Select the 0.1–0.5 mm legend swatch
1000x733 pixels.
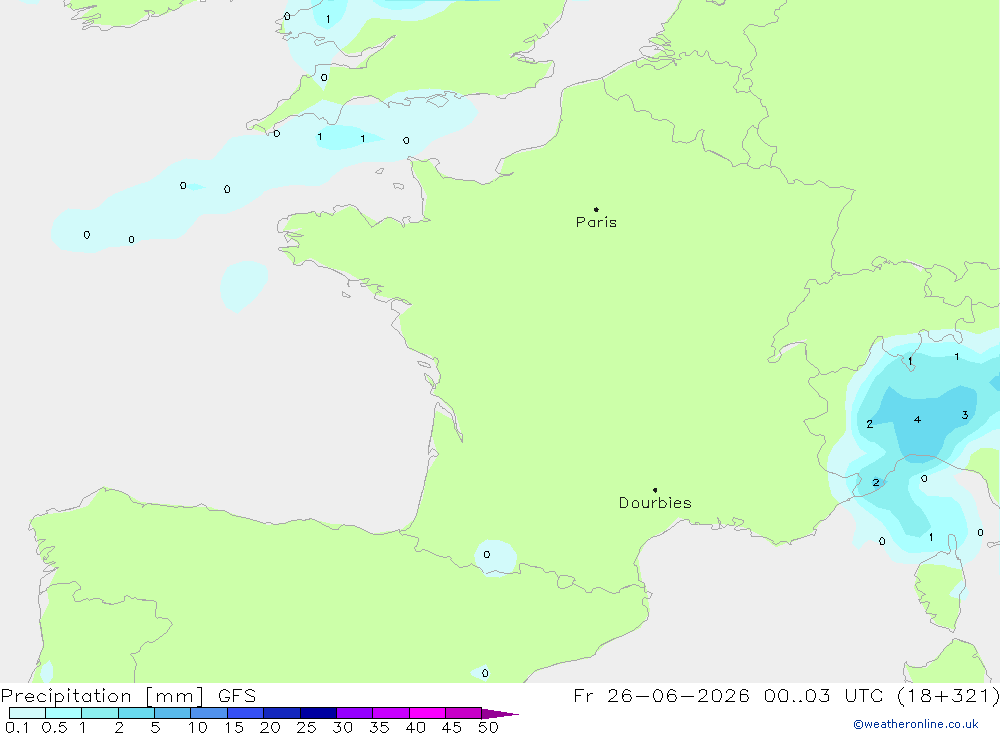(27, 713)
